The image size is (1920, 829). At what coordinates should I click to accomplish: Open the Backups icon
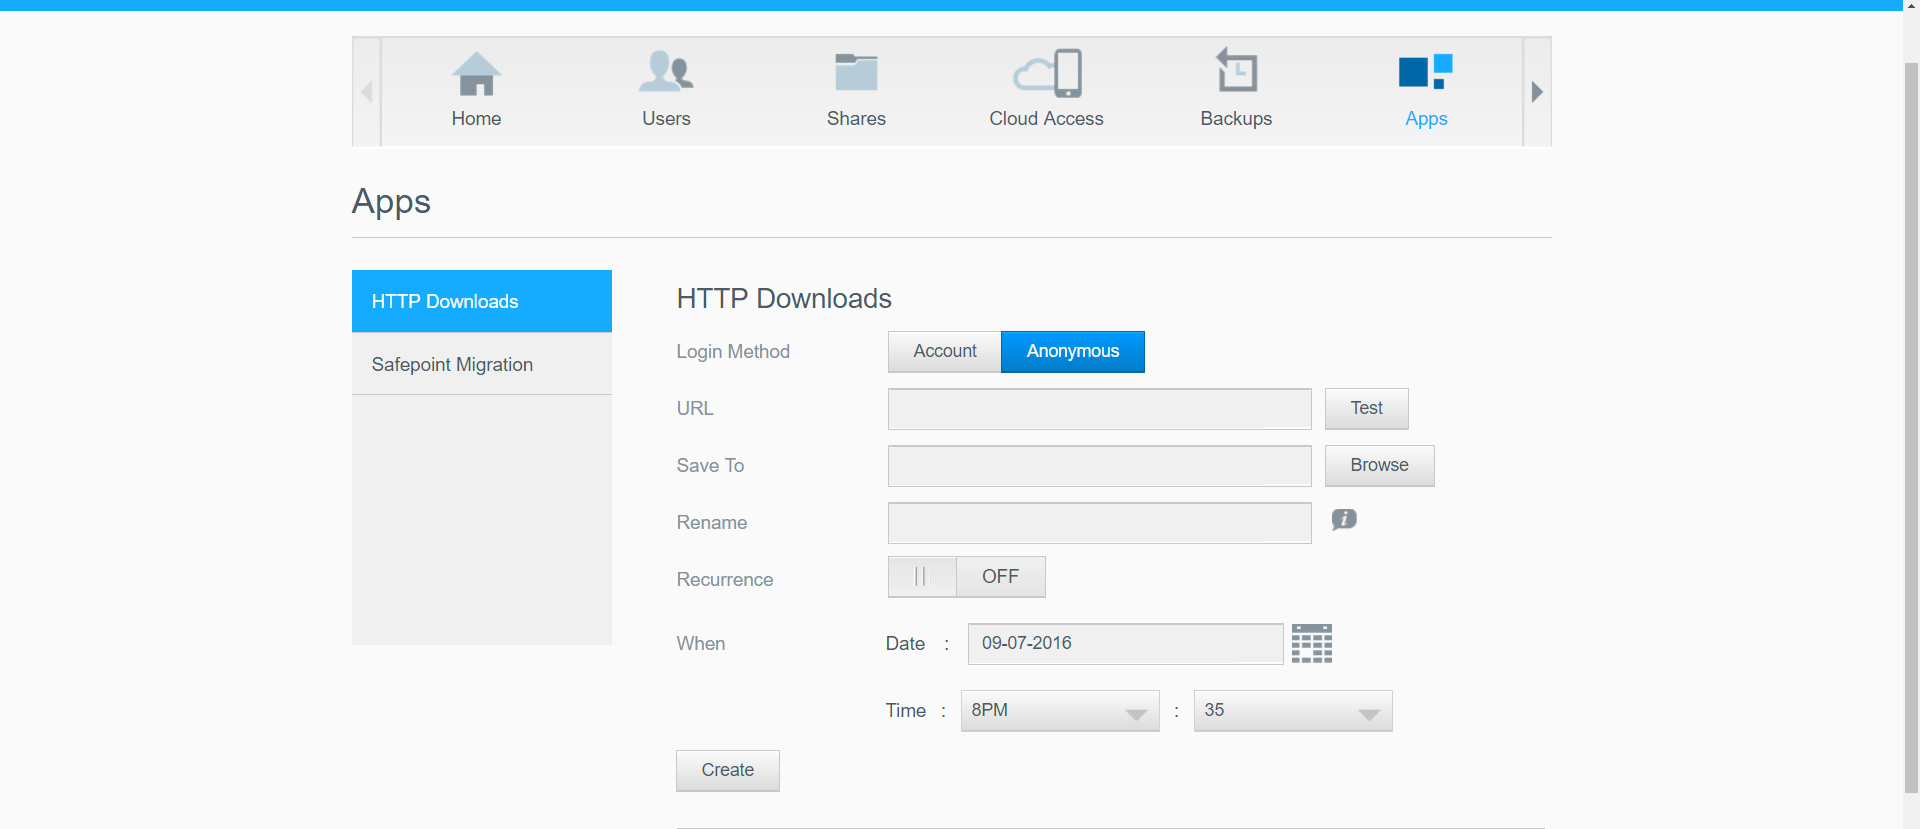(1236, 71)
